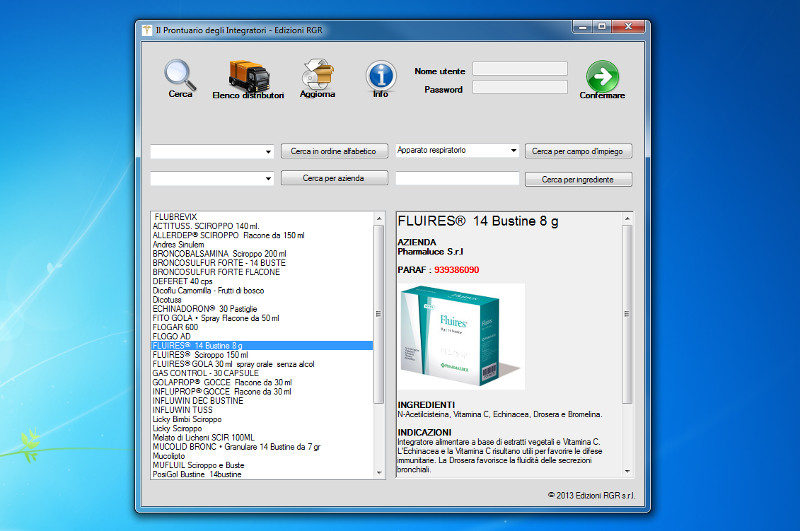This screenshot has width=800, height=531.
Task: Click the details panel scrollbar thumb
Action: 627,314
